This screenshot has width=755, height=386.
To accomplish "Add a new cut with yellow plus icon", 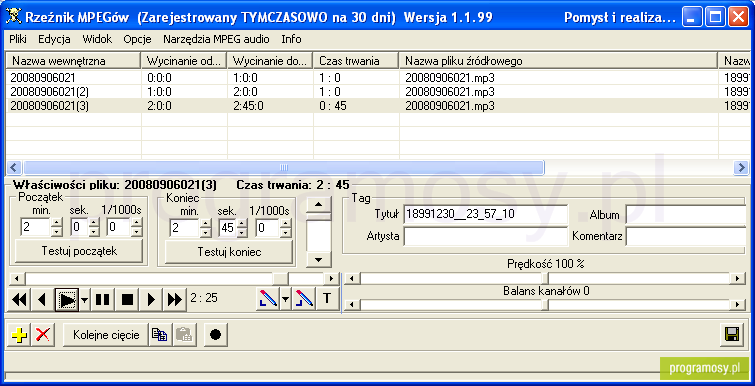I will (x=19, y=335).
